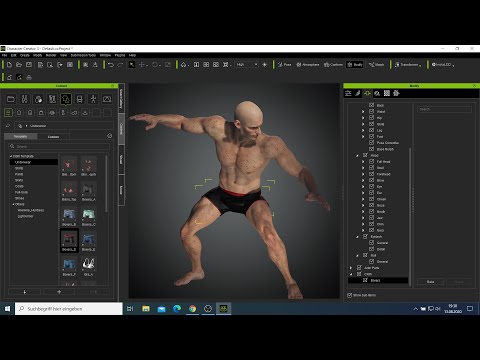The image size is (480, 360).
Task: Toggle the Full Head checkbox
Action: (371, 161)
